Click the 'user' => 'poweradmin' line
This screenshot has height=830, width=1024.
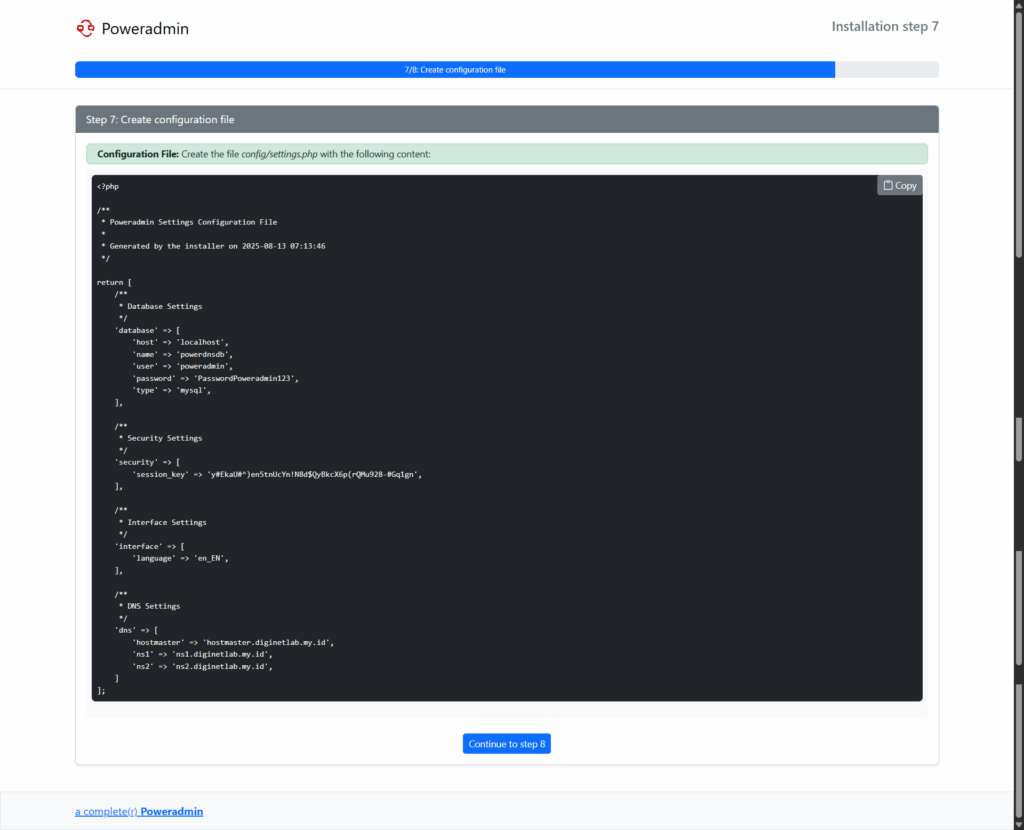pyautogui.click(x=182, y=366)
